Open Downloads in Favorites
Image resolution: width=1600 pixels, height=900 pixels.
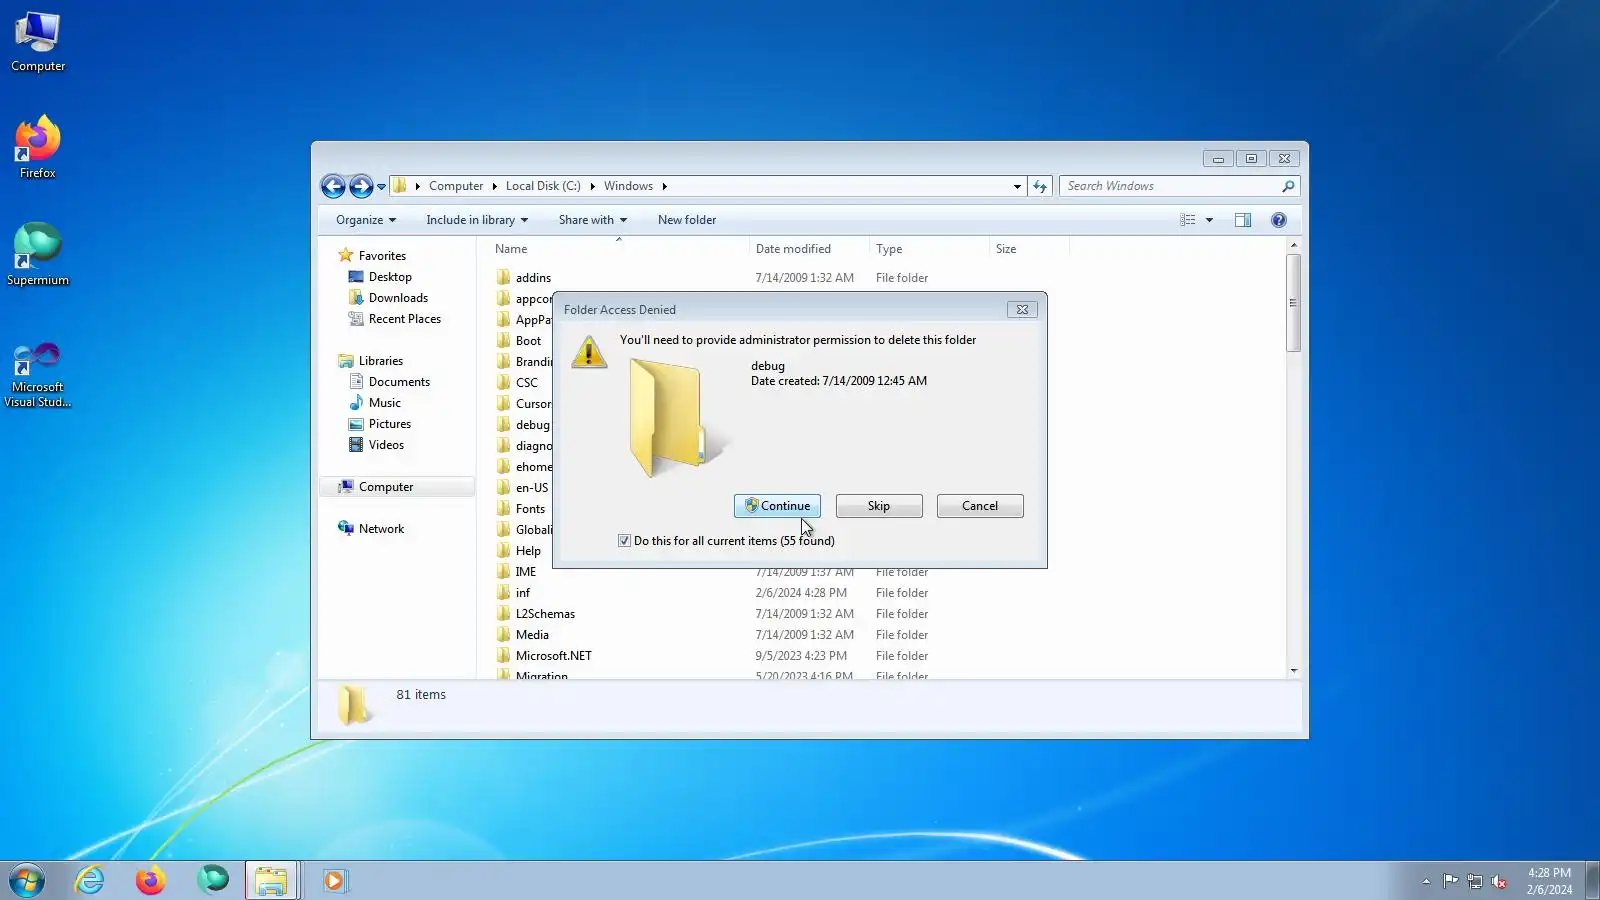[398, 298]
